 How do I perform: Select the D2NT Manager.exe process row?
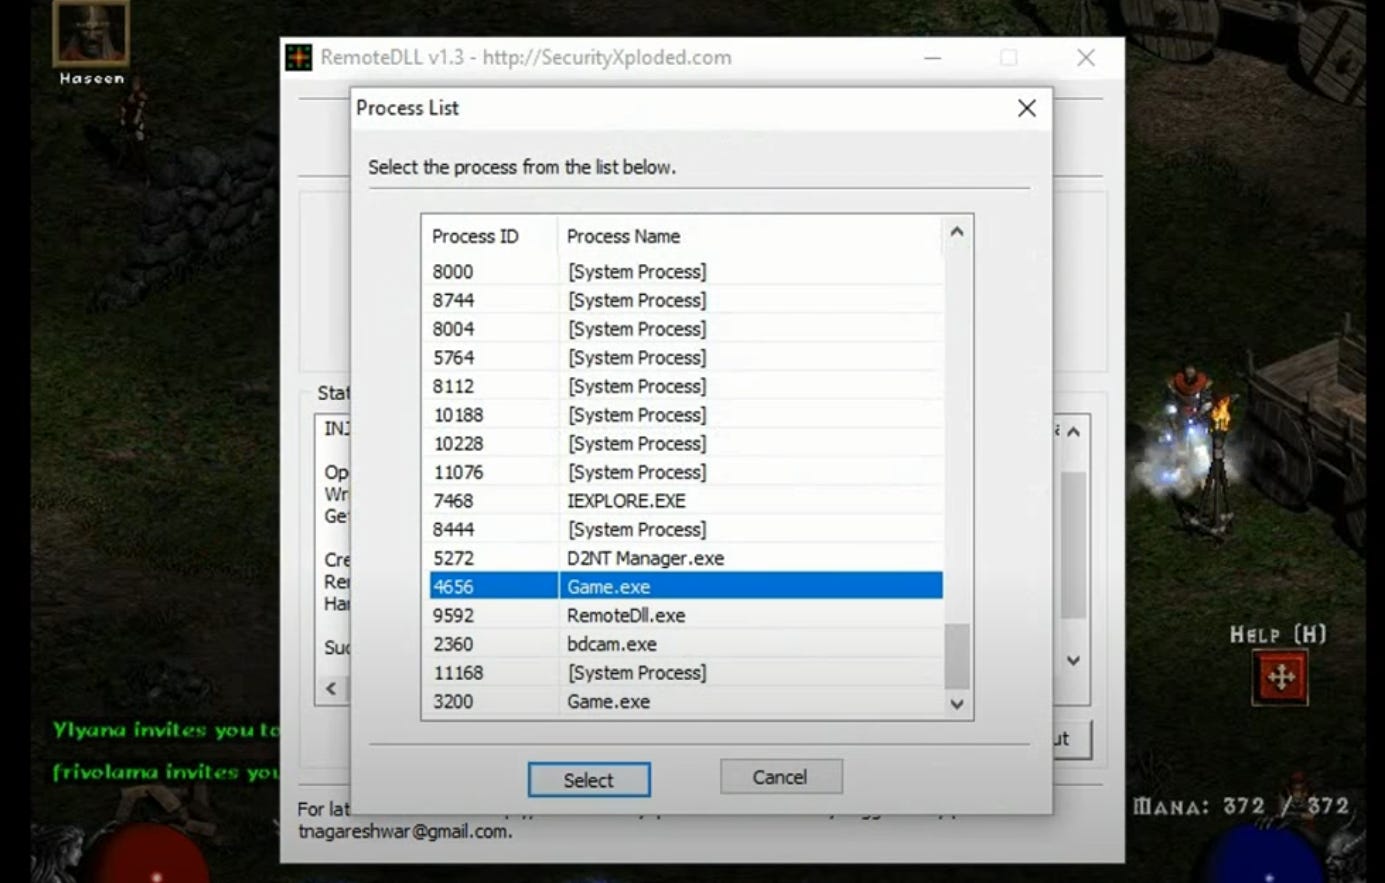(x=686, y=558)
